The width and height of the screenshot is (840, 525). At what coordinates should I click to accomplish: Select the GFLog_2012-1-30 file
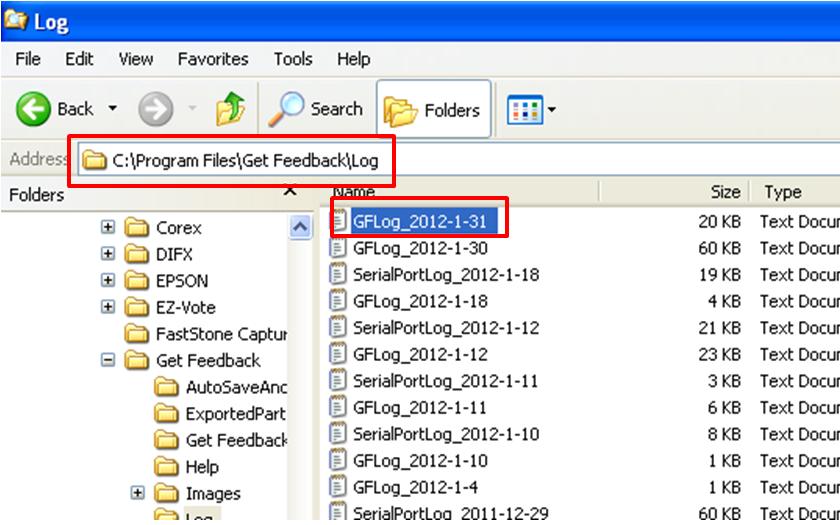tap(420, 248)
